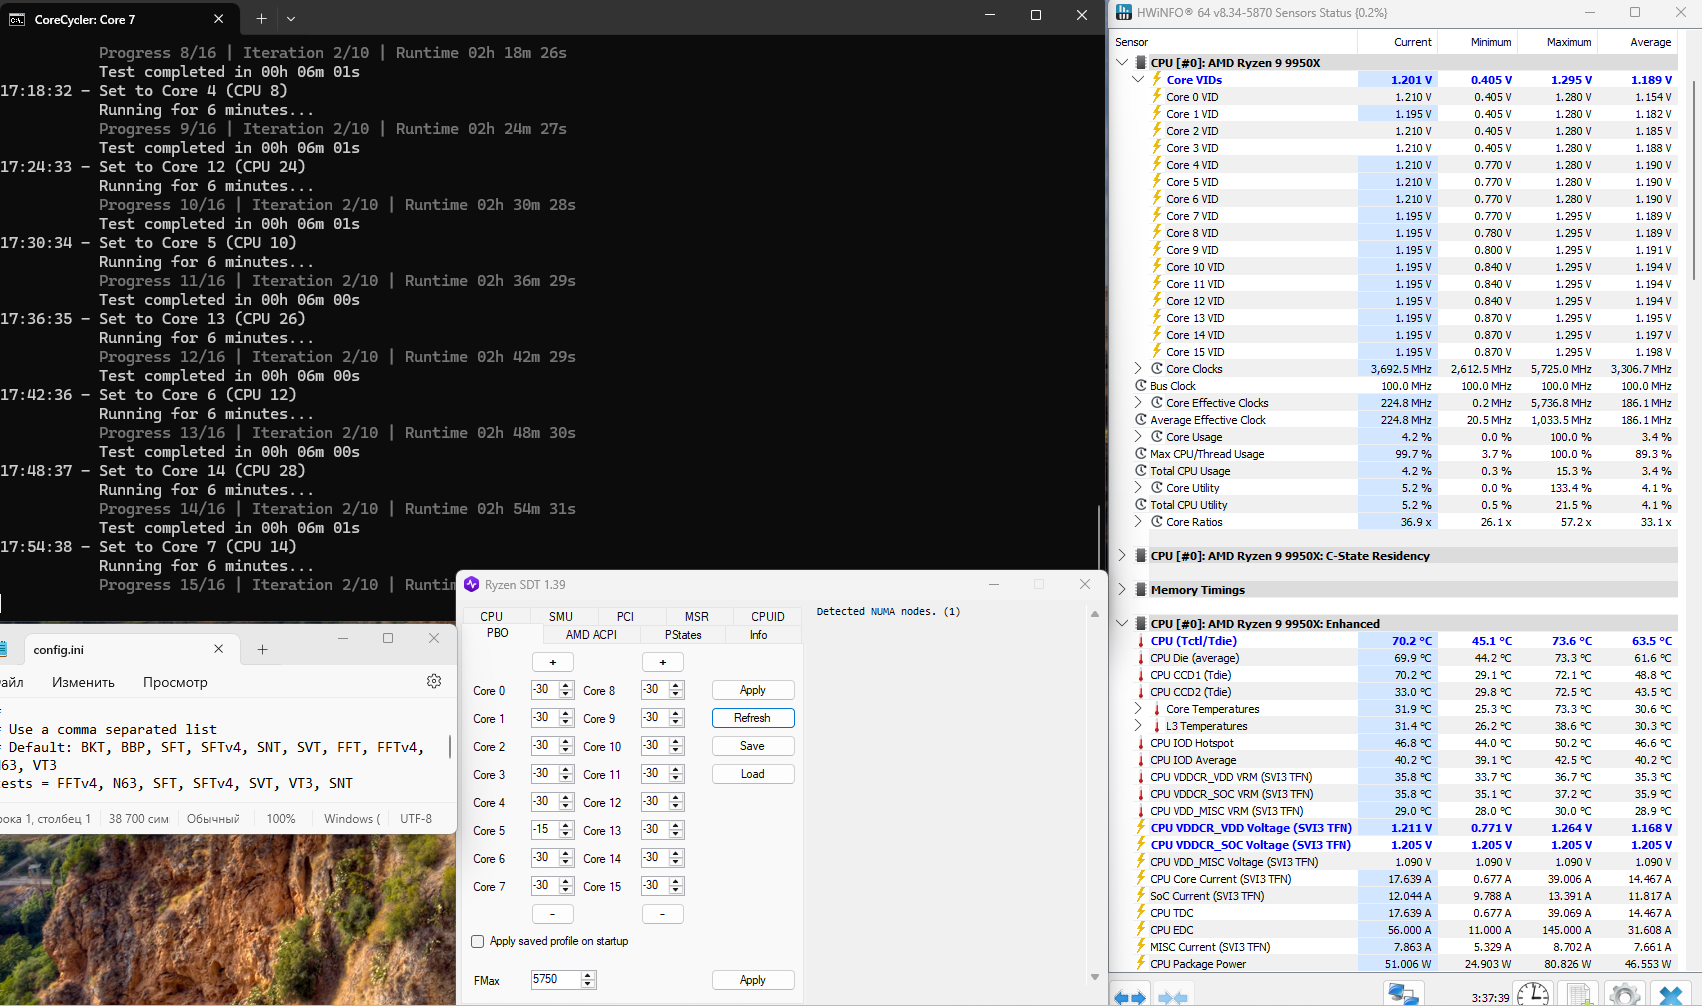Screen dimensions: 1702x1006
Task: Click HWiNFO collapse view arrows icon
Action: coord(1173,997)
